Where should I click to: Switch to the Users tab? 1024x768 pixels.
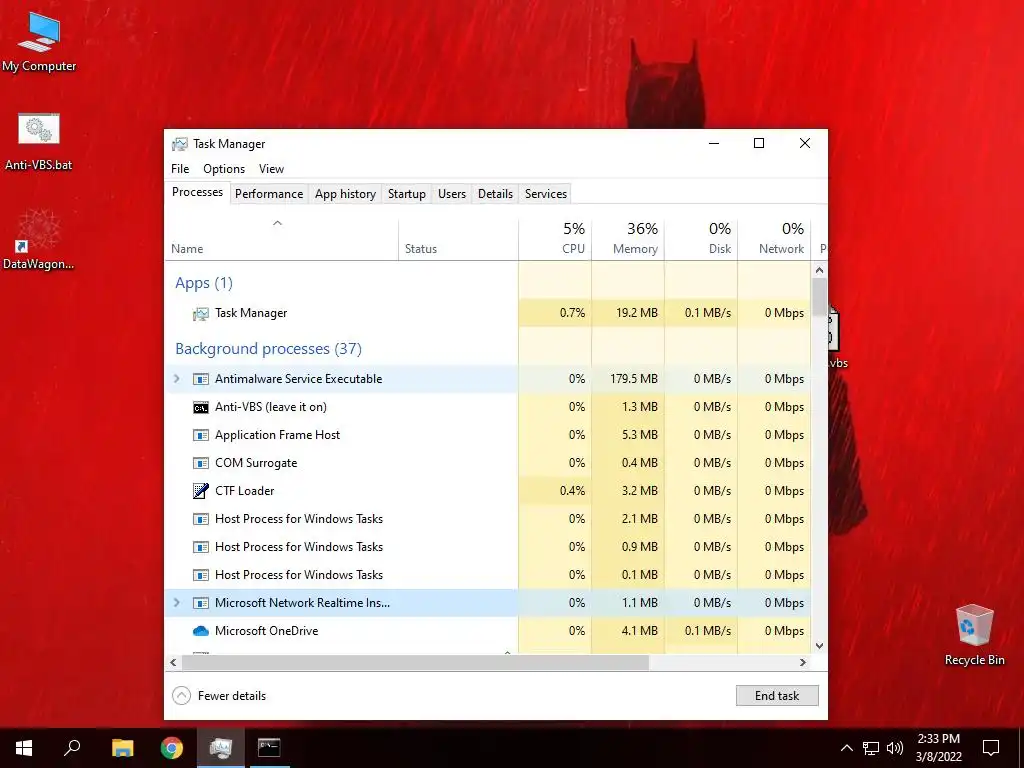tap(452, 194)
